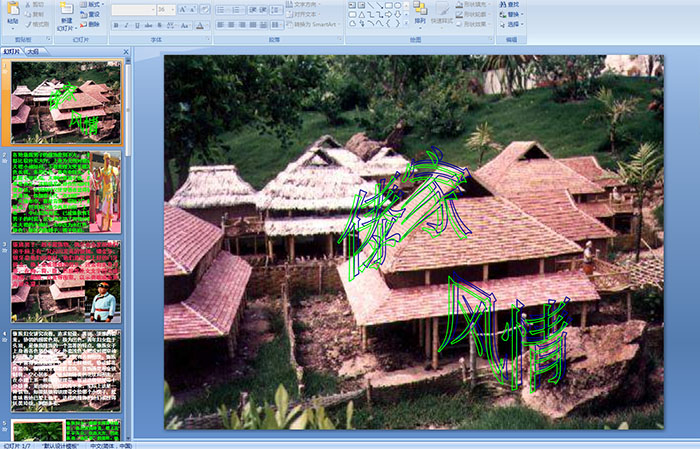This screenshot has height=449, width=700.
Task: Select the Rectangle shape
Action: 388,5
